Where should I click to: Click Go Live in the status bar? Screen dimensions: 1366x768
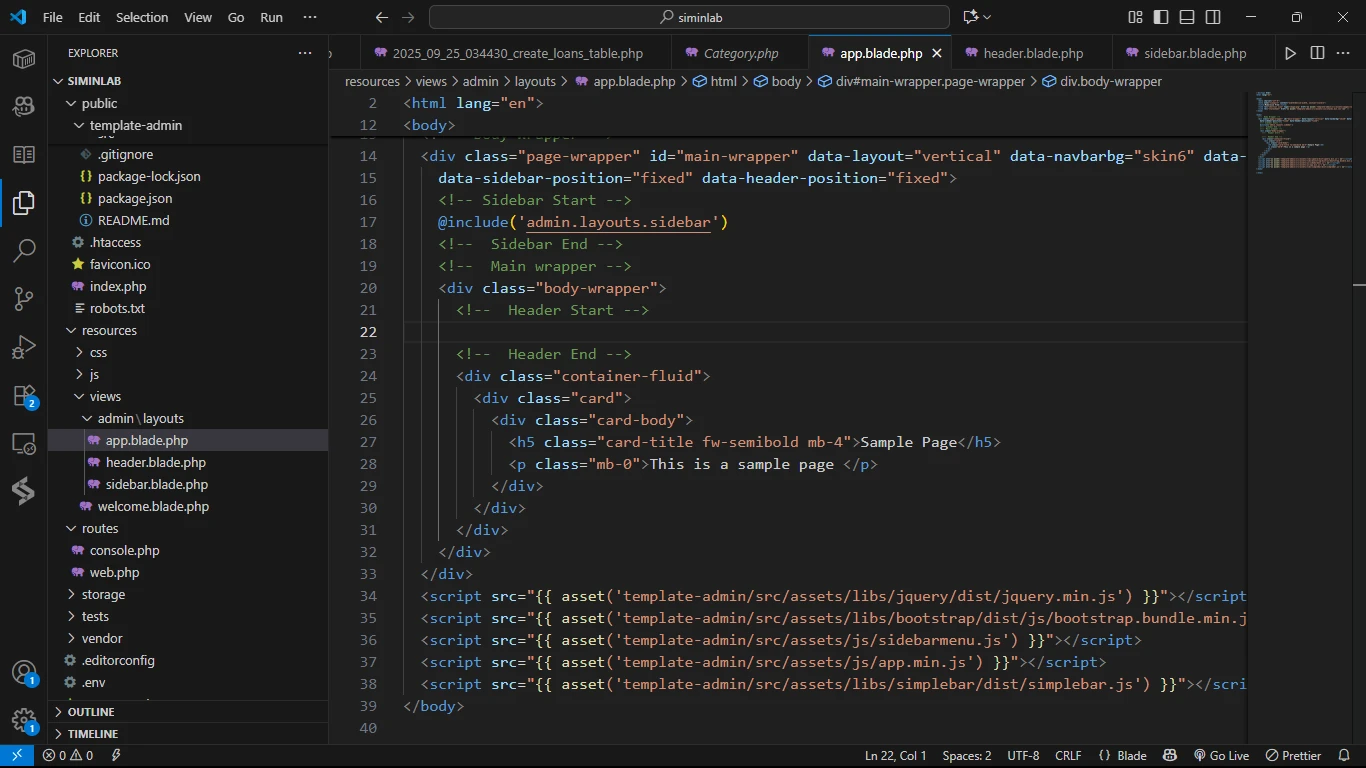[x=1221, y=756]
